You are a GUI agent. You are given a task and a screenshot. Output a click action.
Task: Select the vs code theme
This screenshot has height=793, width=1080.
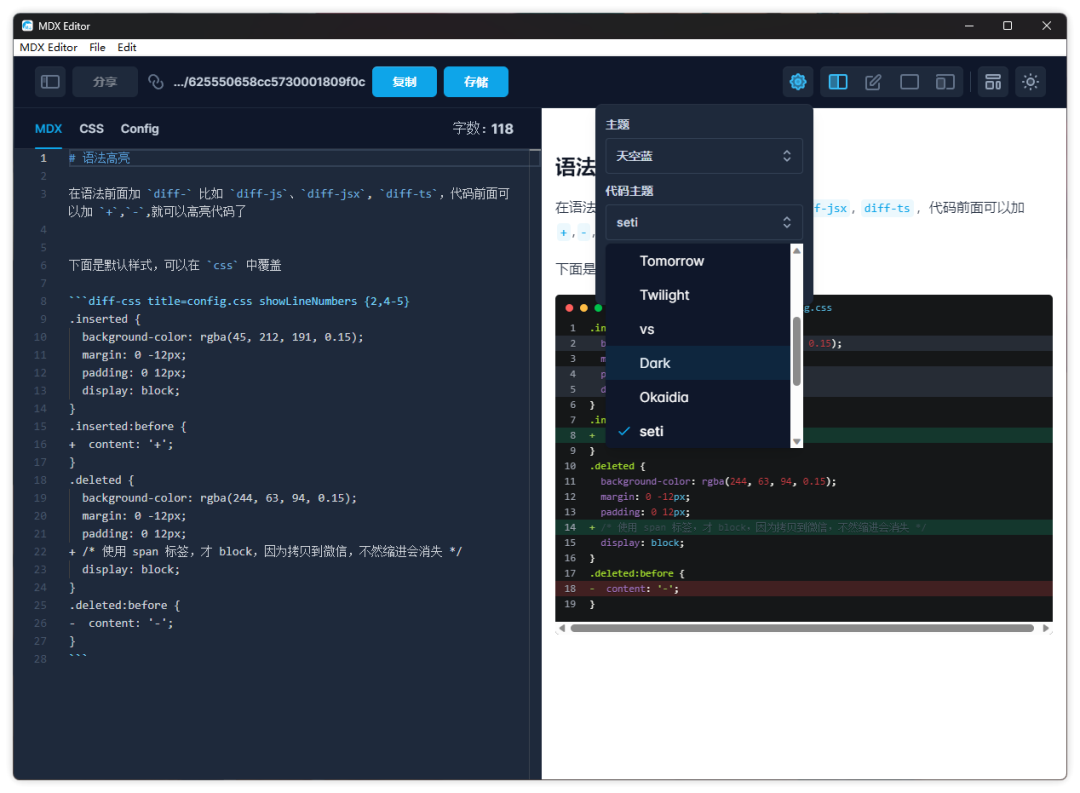pyautogui.click(x=698, y=329)
